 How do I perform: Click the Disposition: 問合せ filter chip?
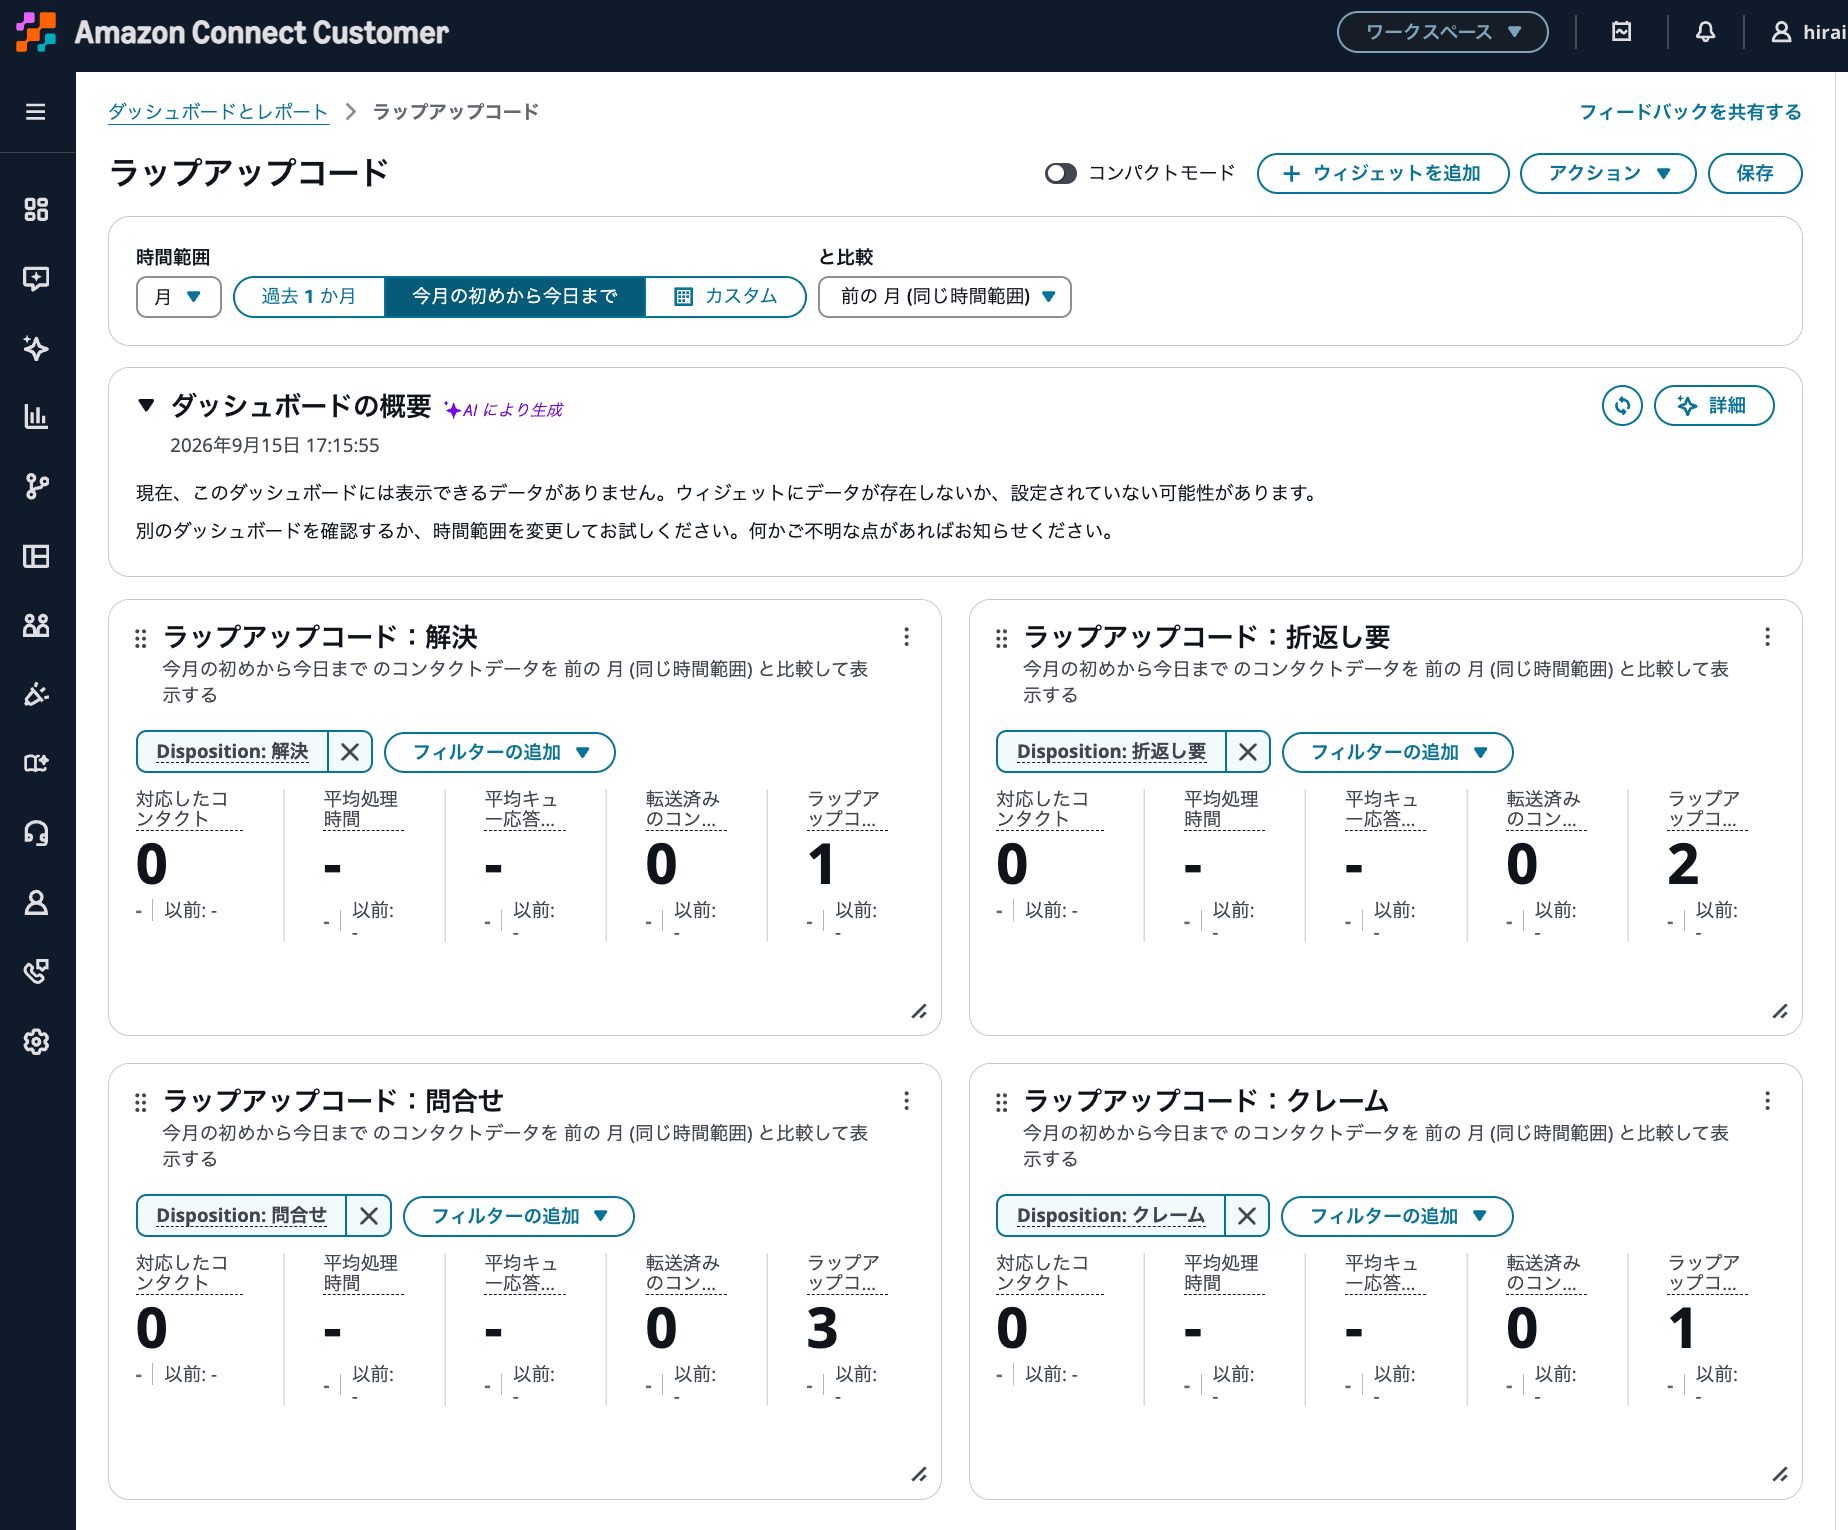tap(241, 1216)
